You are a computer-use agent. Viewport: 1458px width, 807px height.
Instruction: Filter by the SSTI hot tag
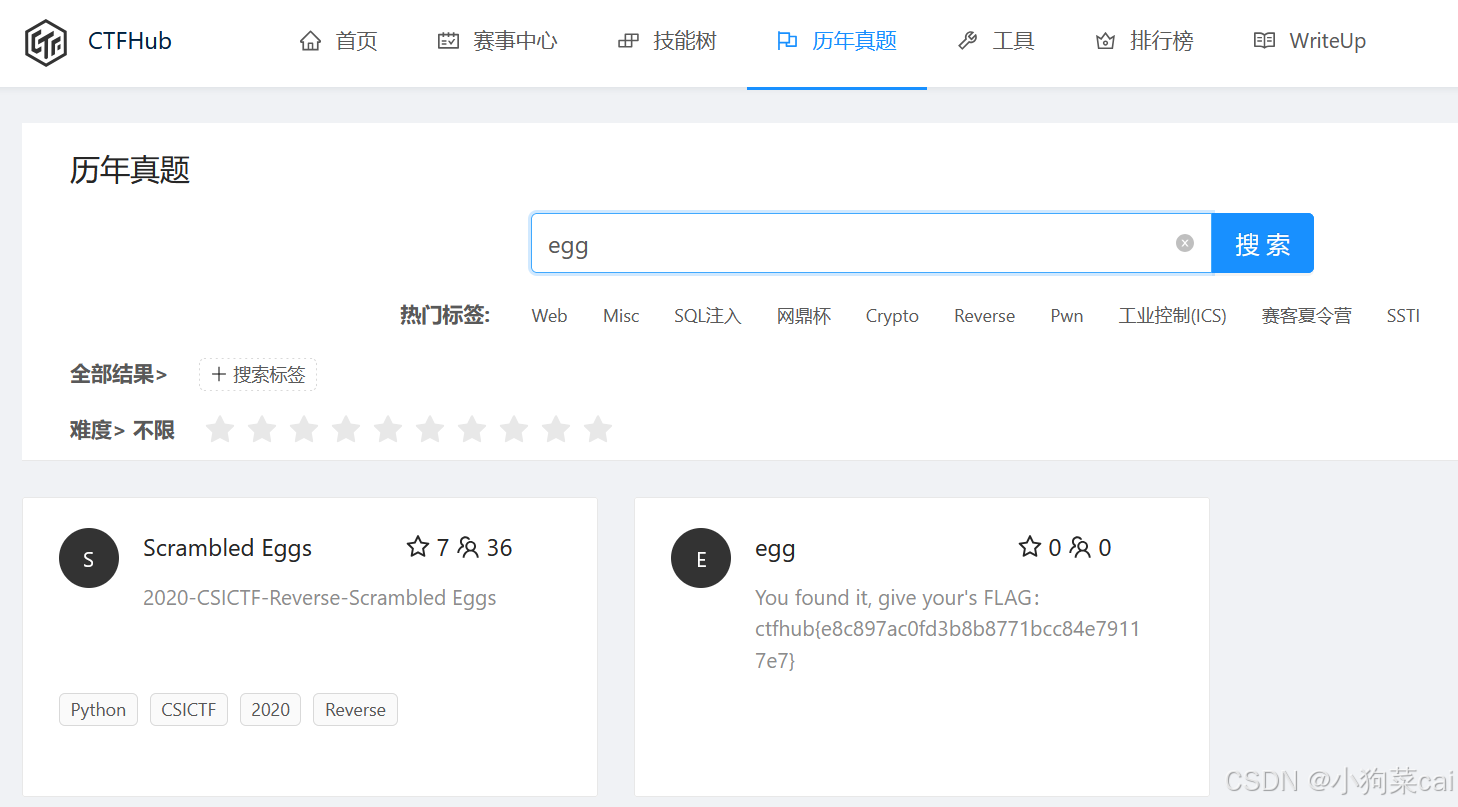point(1403,316)
